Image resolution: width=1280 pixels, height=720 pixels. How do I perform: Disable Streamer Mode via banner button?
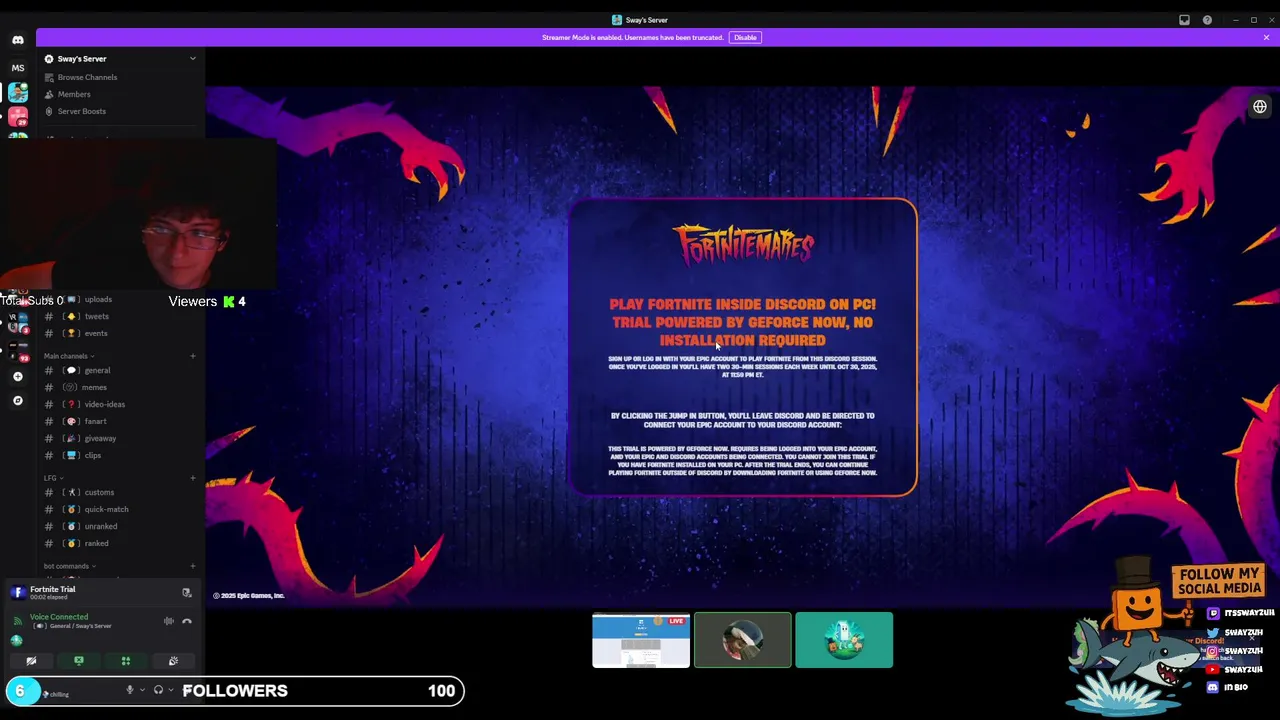[x=745, y=38]
